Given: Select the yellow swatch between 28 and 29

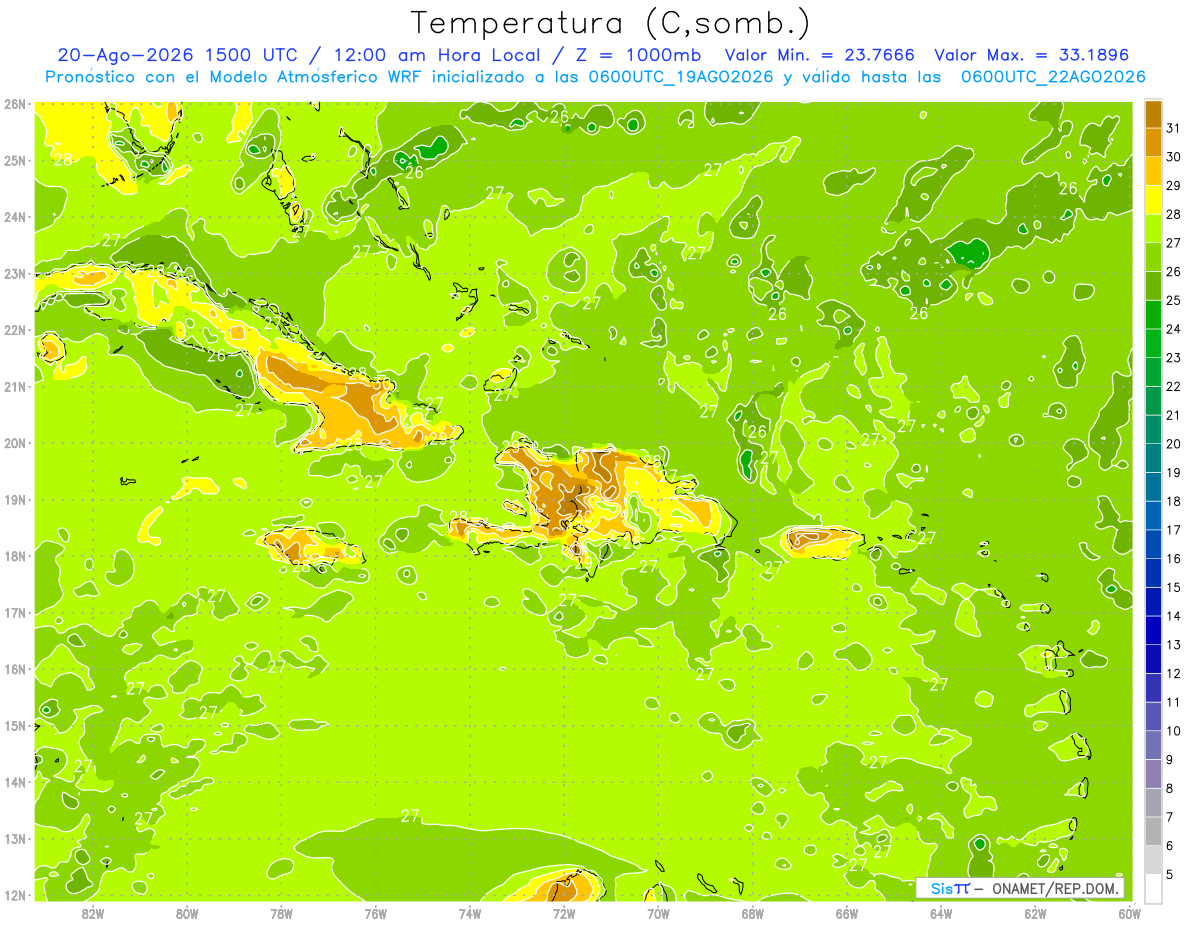Looking at the screenshot, I should [x=1153, y=201].
